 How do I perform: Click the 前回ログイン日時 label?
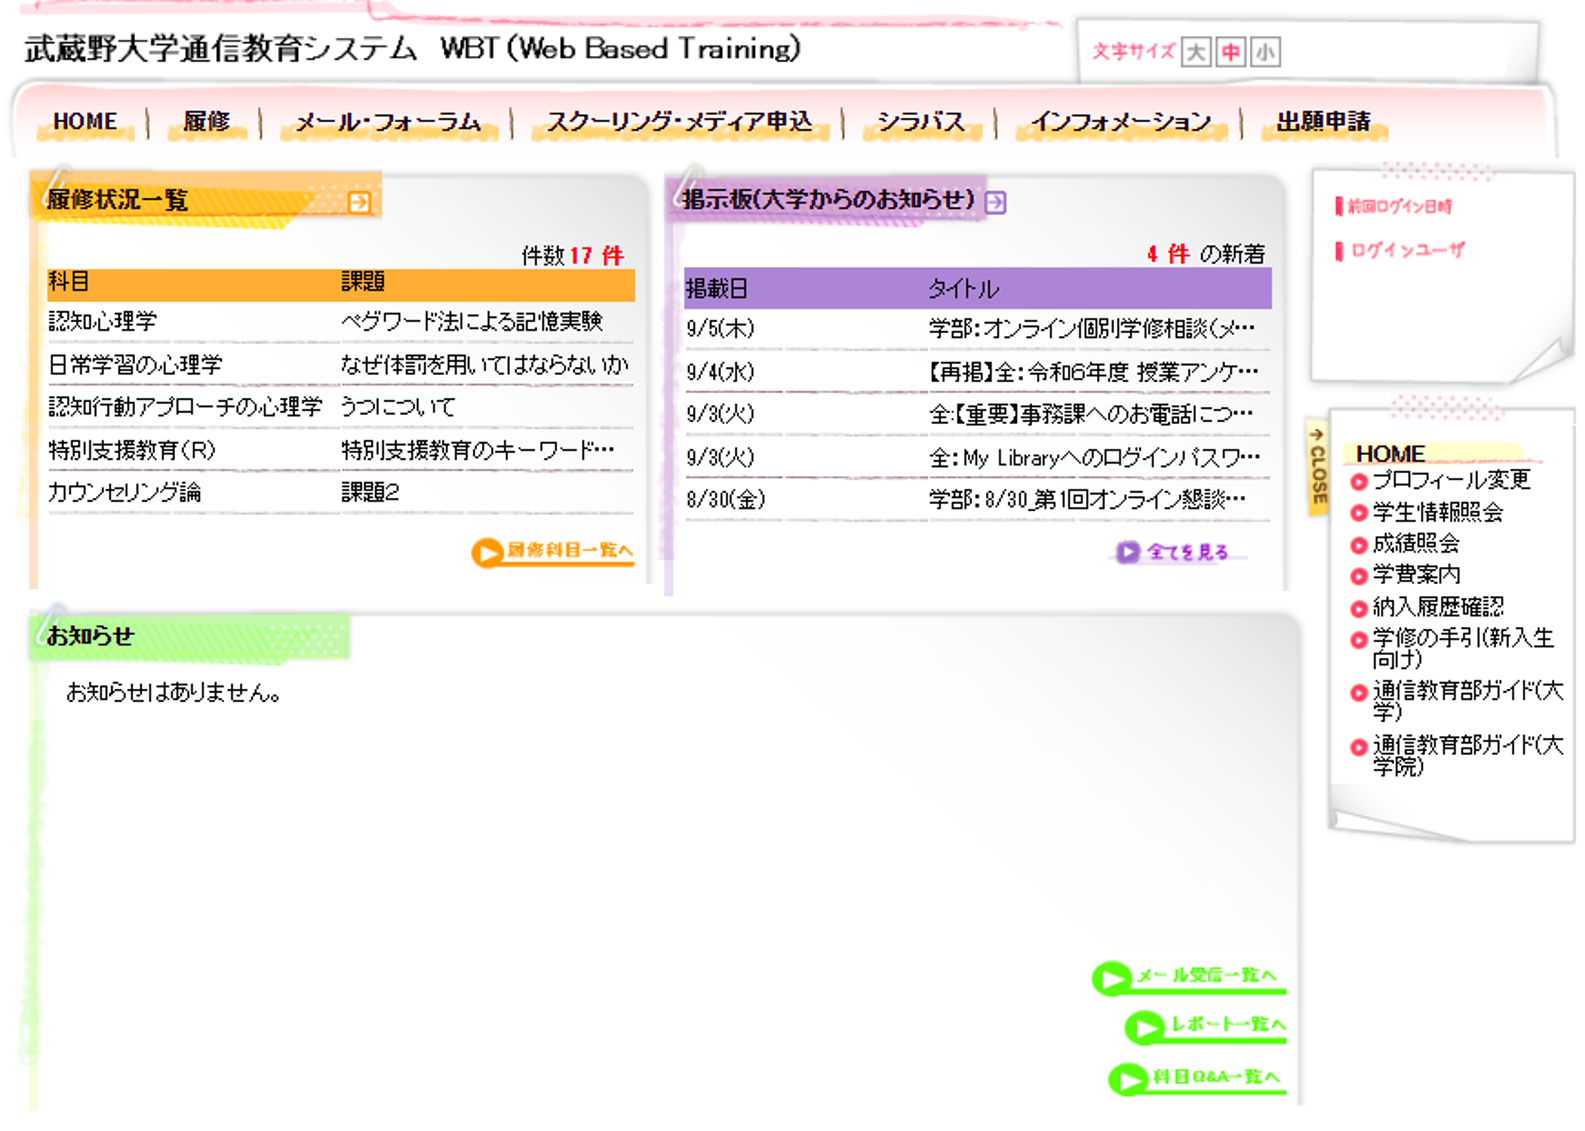click(x=1399, y=207)
